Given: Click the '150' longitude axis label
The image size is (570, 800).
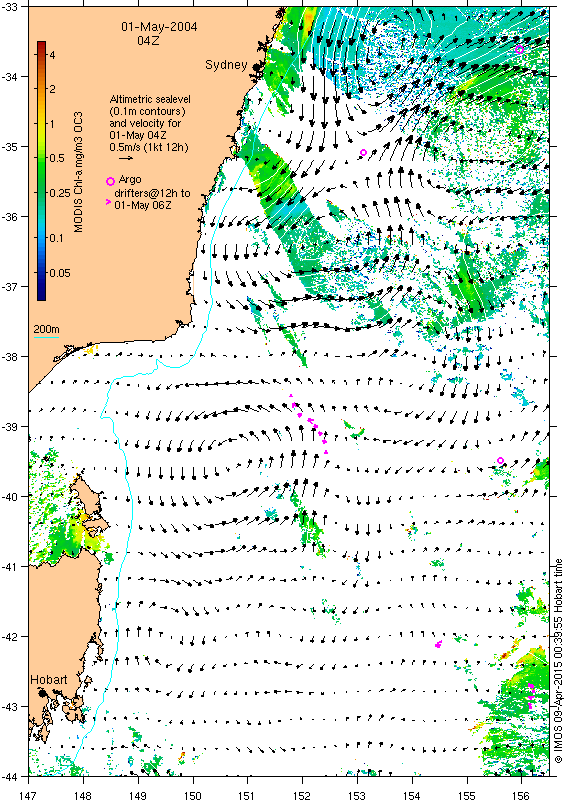Looking at the screenshot, I should tap(193, 795).
